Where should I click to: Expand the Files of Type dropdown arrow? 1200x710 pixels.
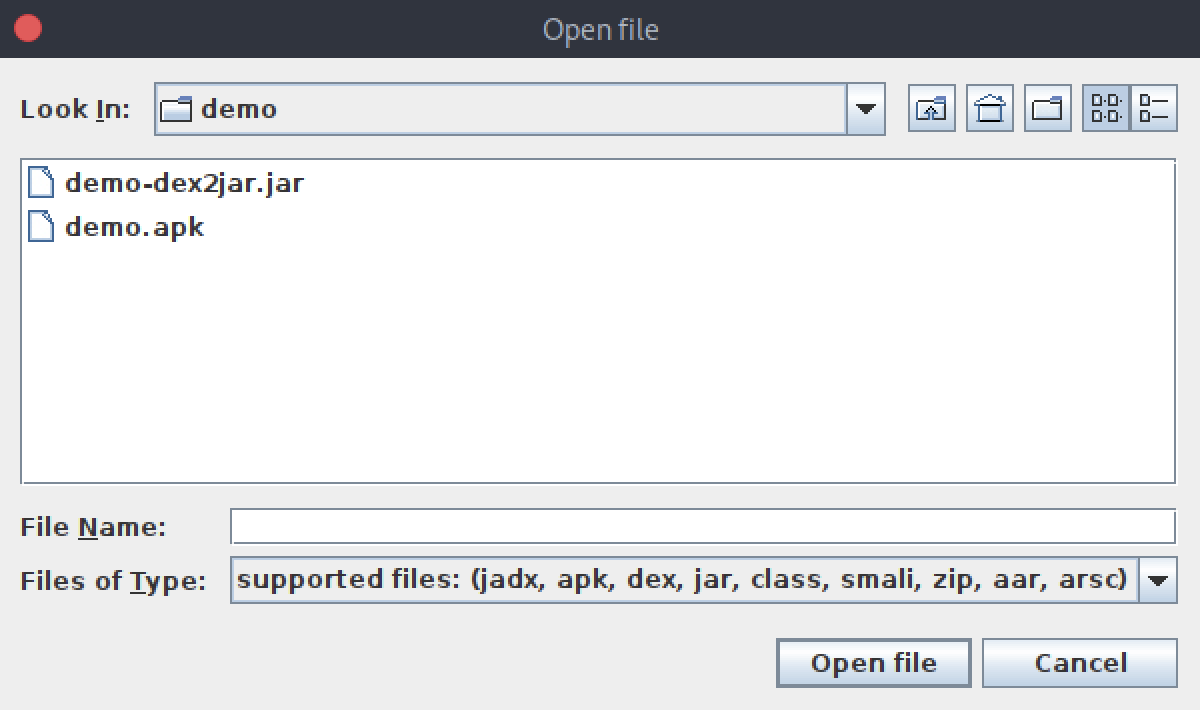pyautogui.click(x=1158, y=580)
